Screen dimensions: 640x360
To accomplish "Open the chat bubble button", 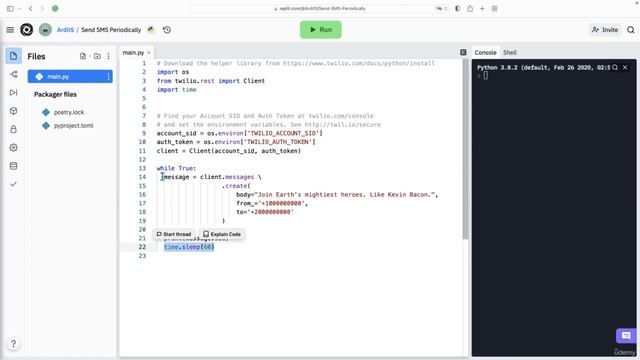I will pos(626,336).
